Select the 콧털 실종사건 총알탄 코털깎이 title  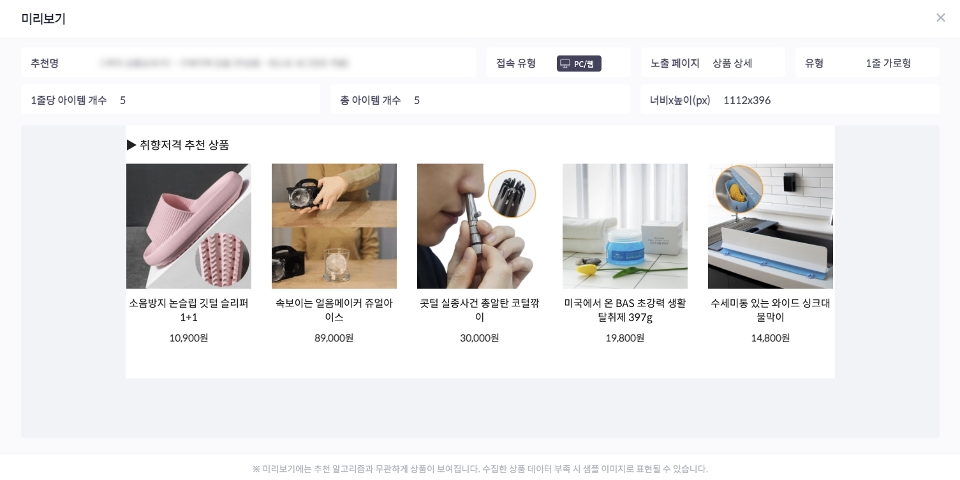(479, 310)
